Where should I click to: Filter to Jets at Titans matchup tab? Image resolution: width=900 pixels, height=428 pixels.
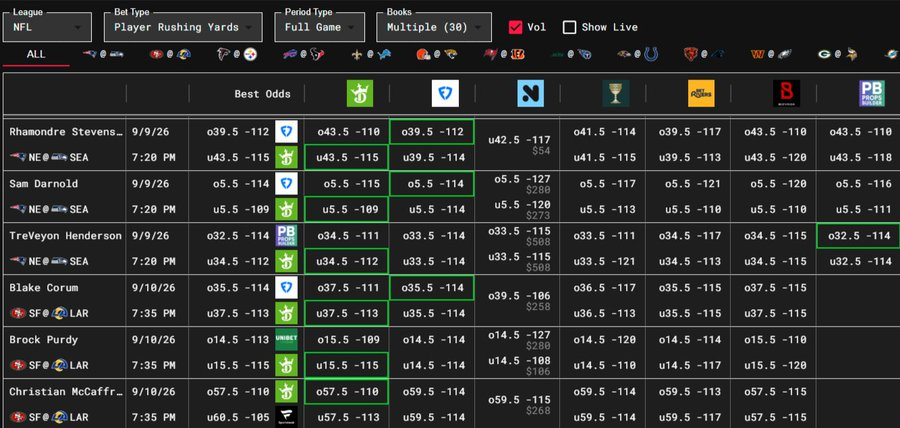click(571, 55)
